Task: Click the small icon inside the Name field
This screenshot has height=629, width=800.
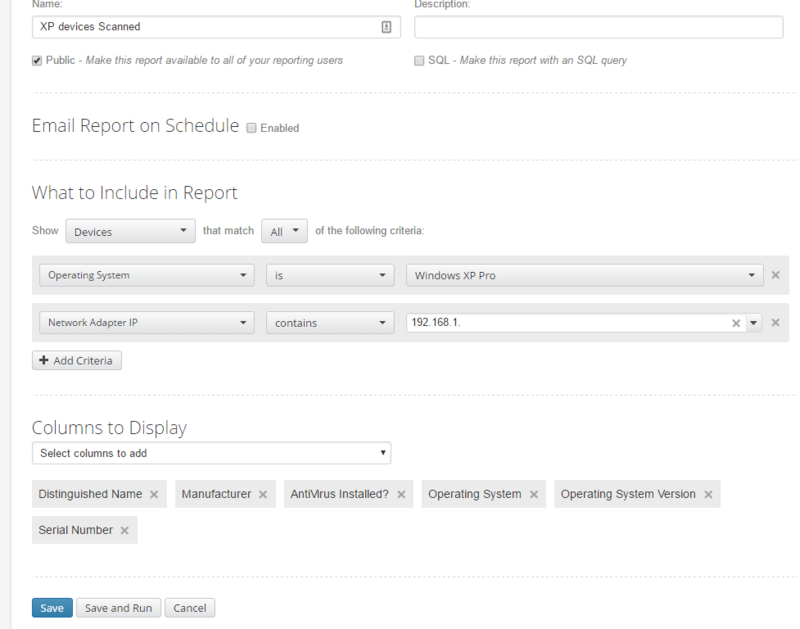Action: 385,27
